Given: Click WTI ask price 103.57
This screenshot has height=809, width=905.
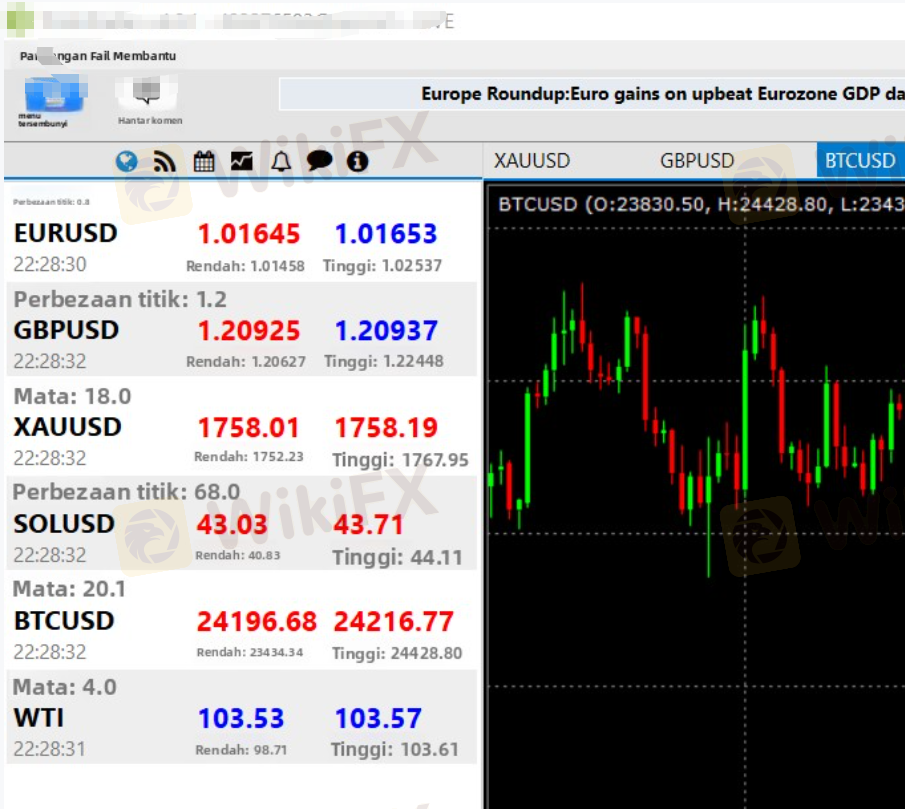Looking at the screenshot, I should coord(379,718).
